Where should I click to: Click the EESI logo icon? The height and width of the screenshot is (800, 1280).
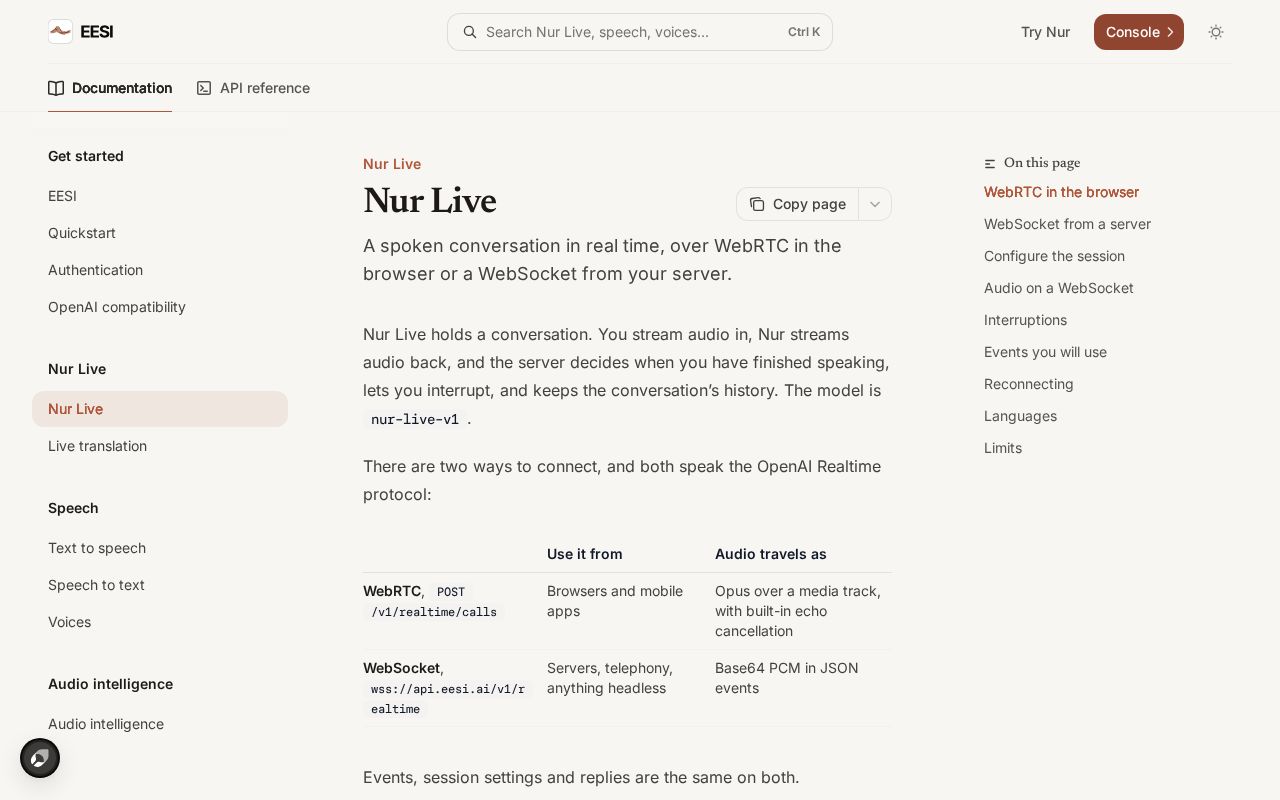[60, 32]
